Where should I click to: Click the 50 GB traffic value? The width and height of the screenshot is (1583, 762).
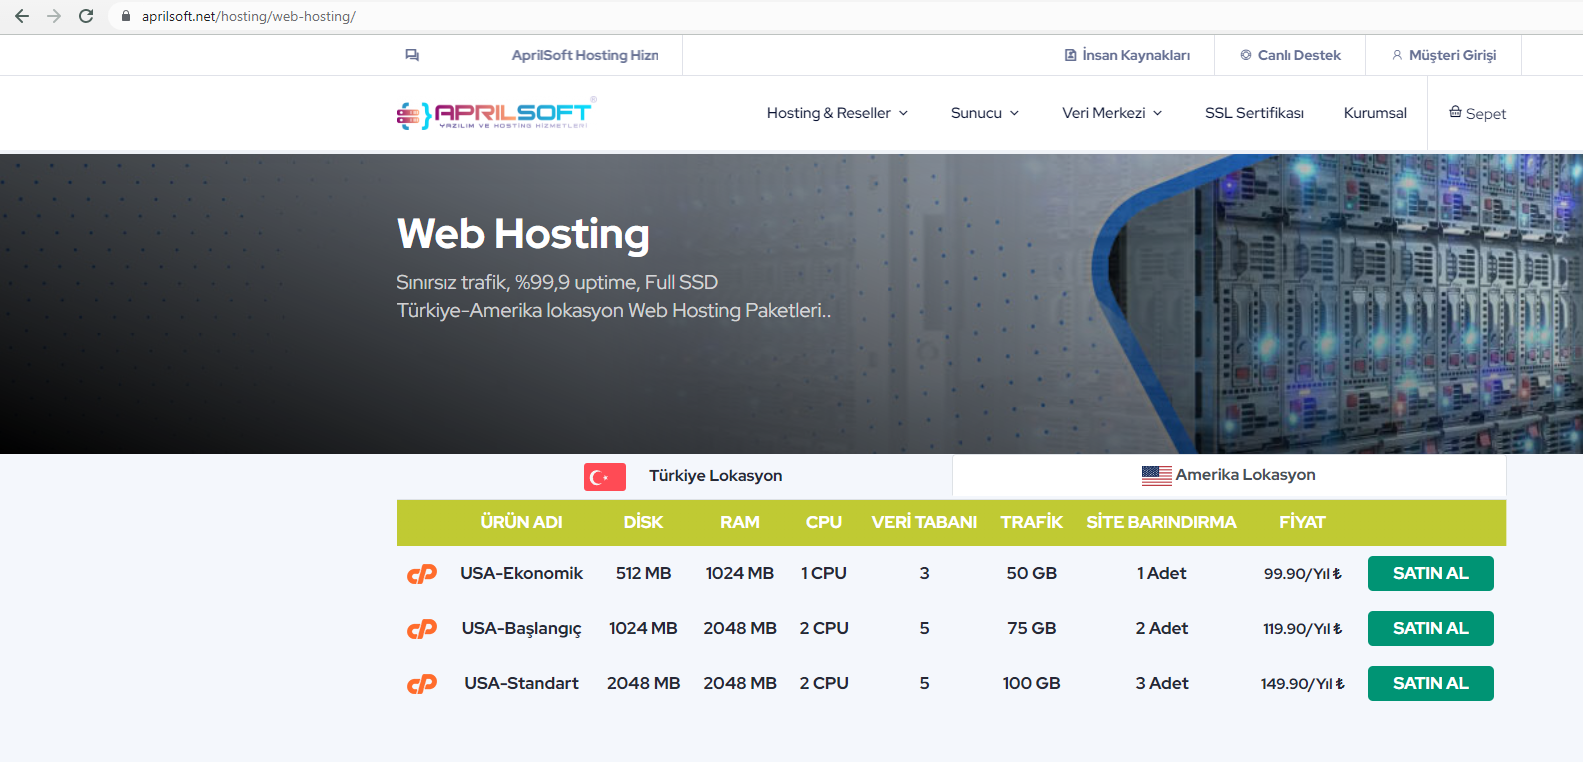pyautogui.click(x=1032, y=573)
